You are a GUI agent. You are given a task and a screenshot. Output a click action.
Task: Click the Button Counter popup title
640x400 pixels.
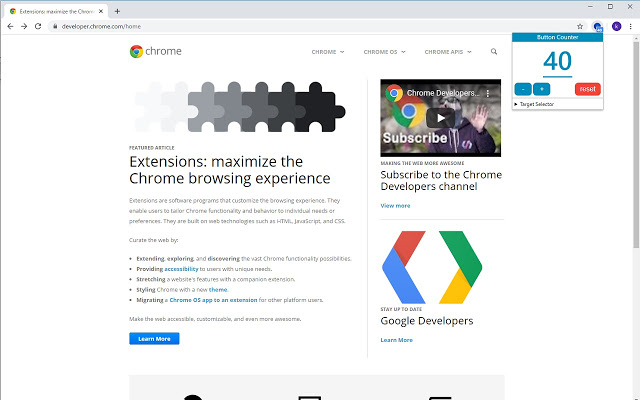[x=558, y=37]
